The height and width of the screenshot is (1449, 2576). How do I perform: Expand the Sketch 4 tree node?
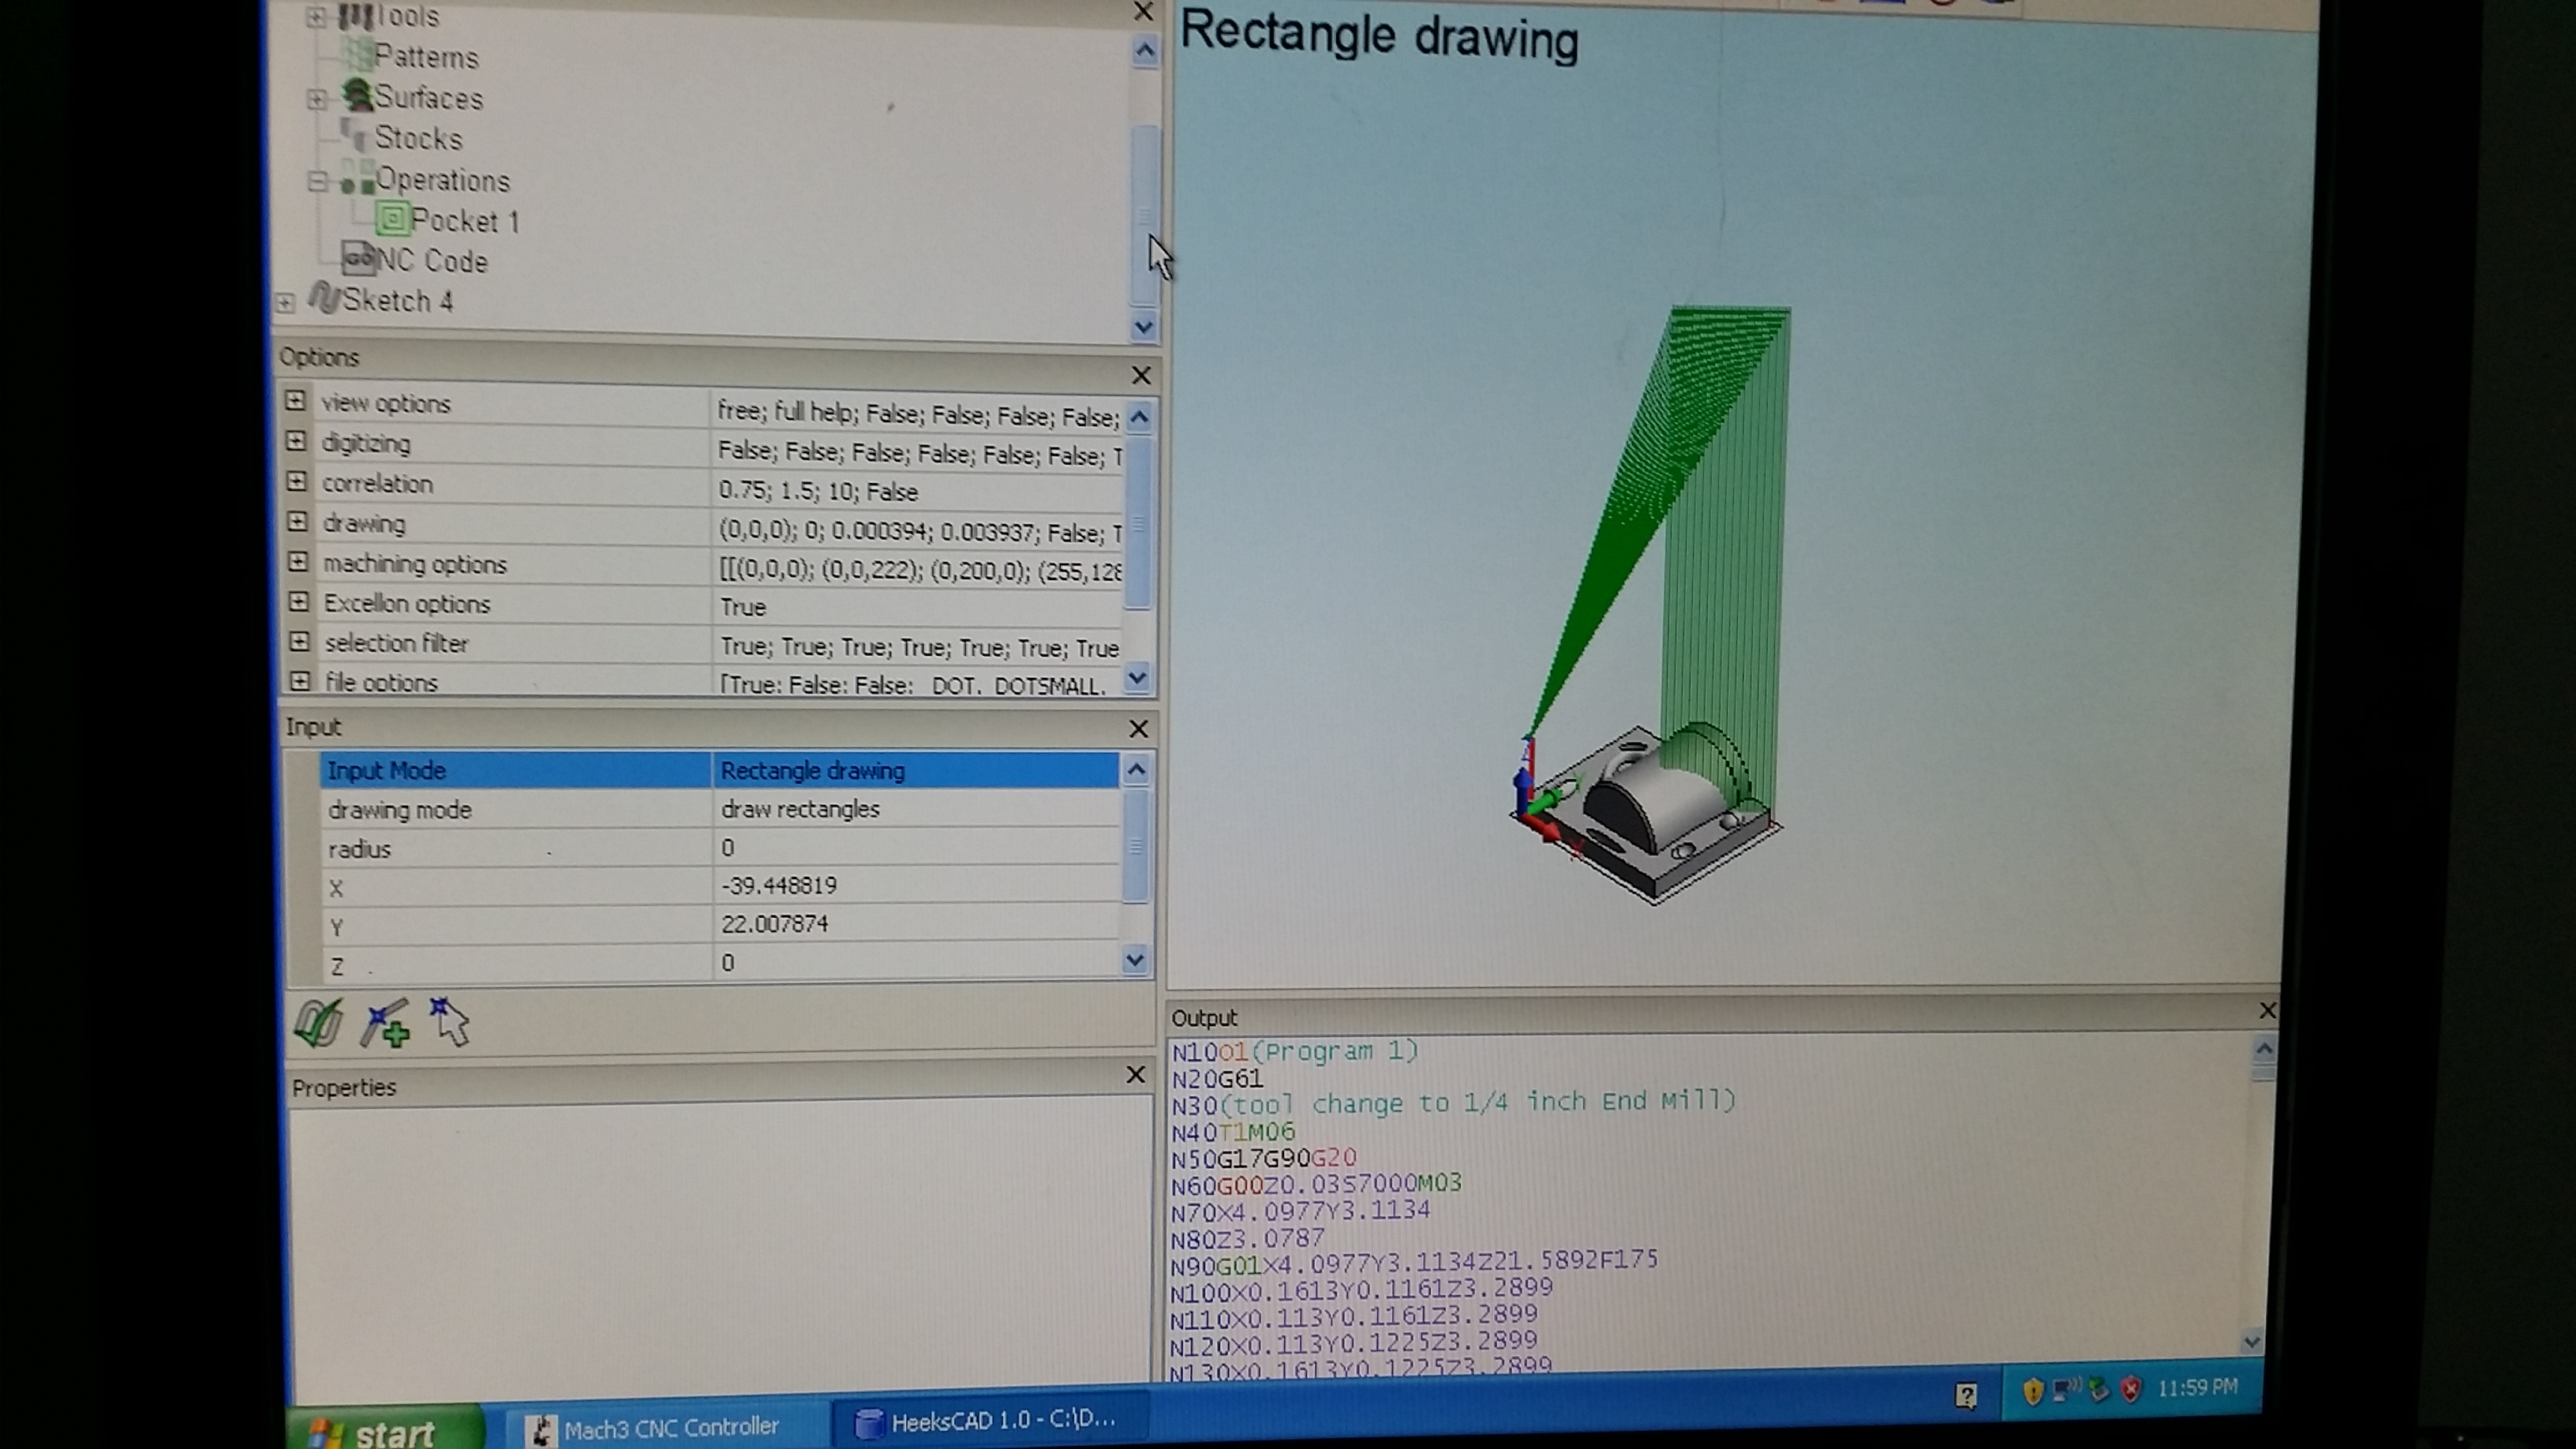(286, 302)
